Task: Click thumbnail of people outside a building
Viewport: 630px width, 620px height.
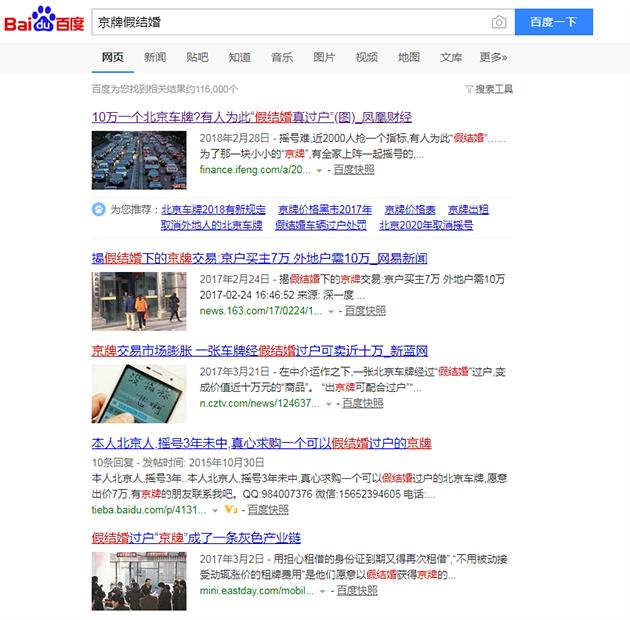Action: [139, 301]
